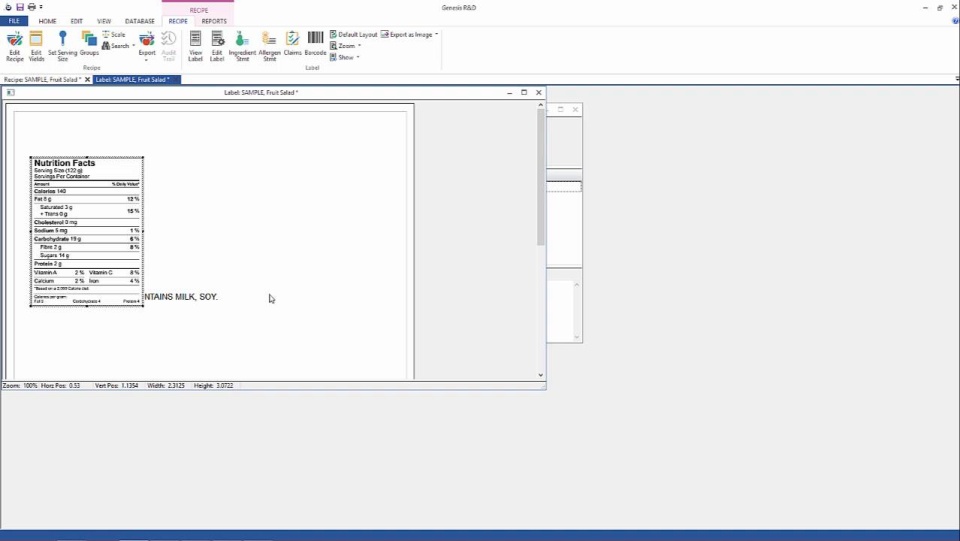The image size is (960, 541).
Task: Click the Scale button
Action: (114, 34)
